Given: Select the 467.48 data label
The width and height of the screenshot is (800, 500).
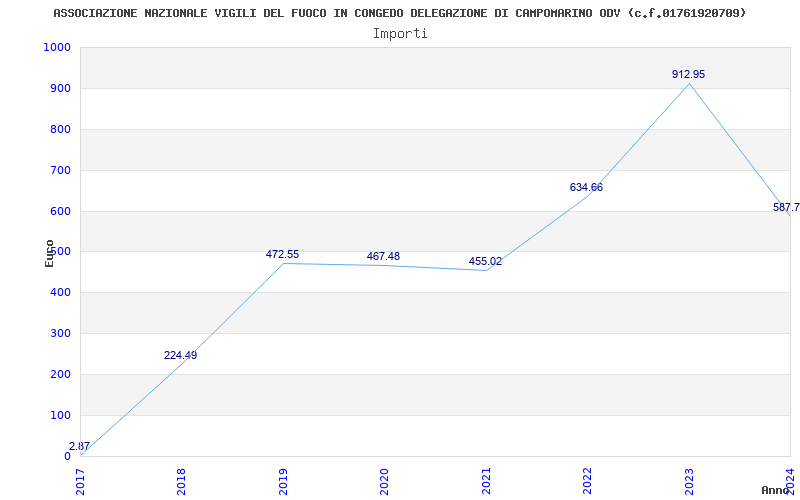Looking at the screenshot, I should pos(383,257).
